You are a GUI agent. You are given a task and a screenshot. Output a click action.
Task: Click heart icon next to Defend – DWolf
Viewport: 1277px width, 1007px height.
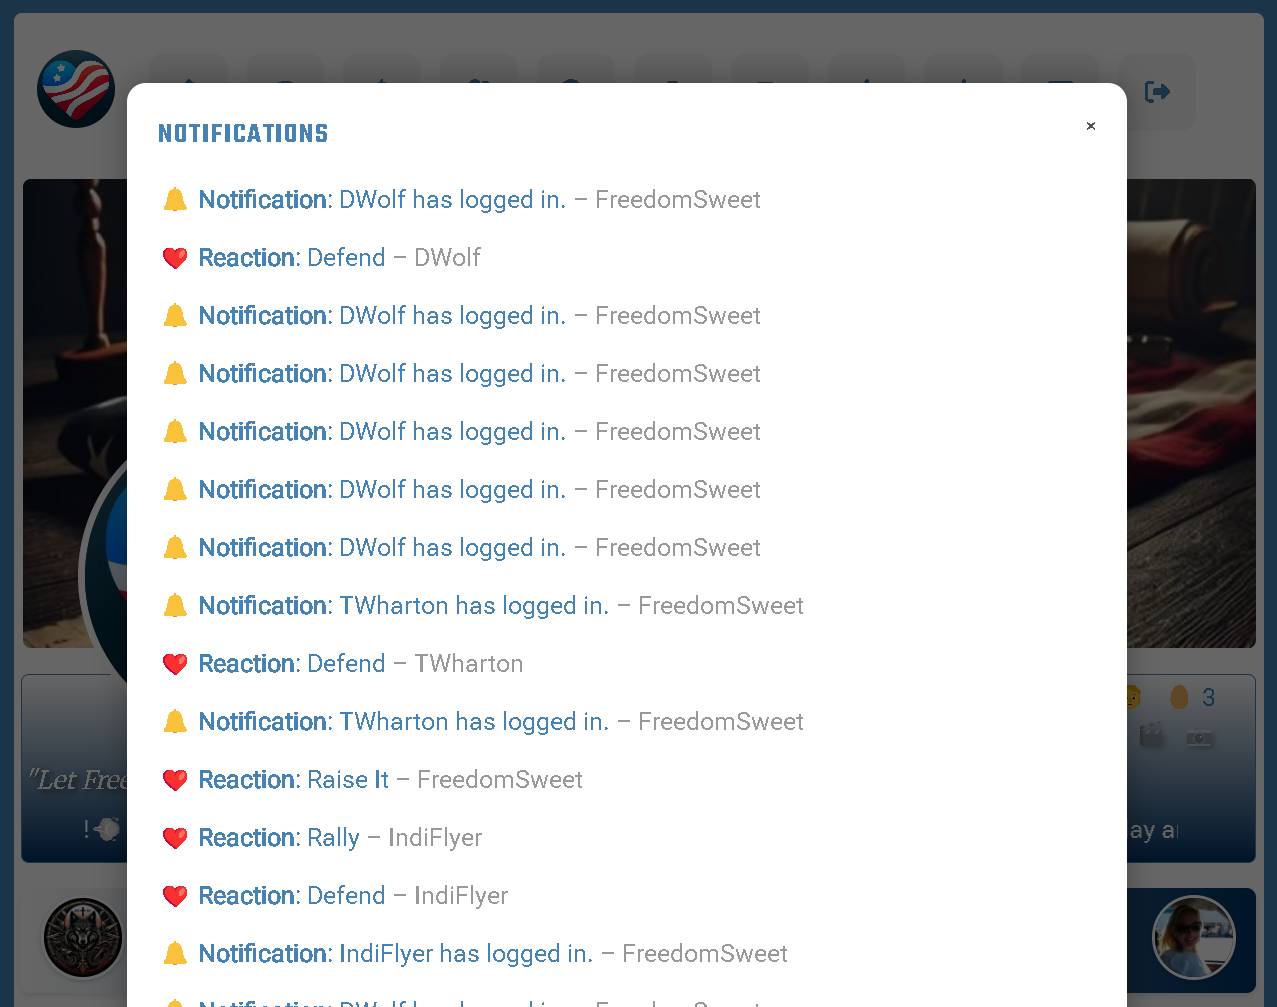175,258
